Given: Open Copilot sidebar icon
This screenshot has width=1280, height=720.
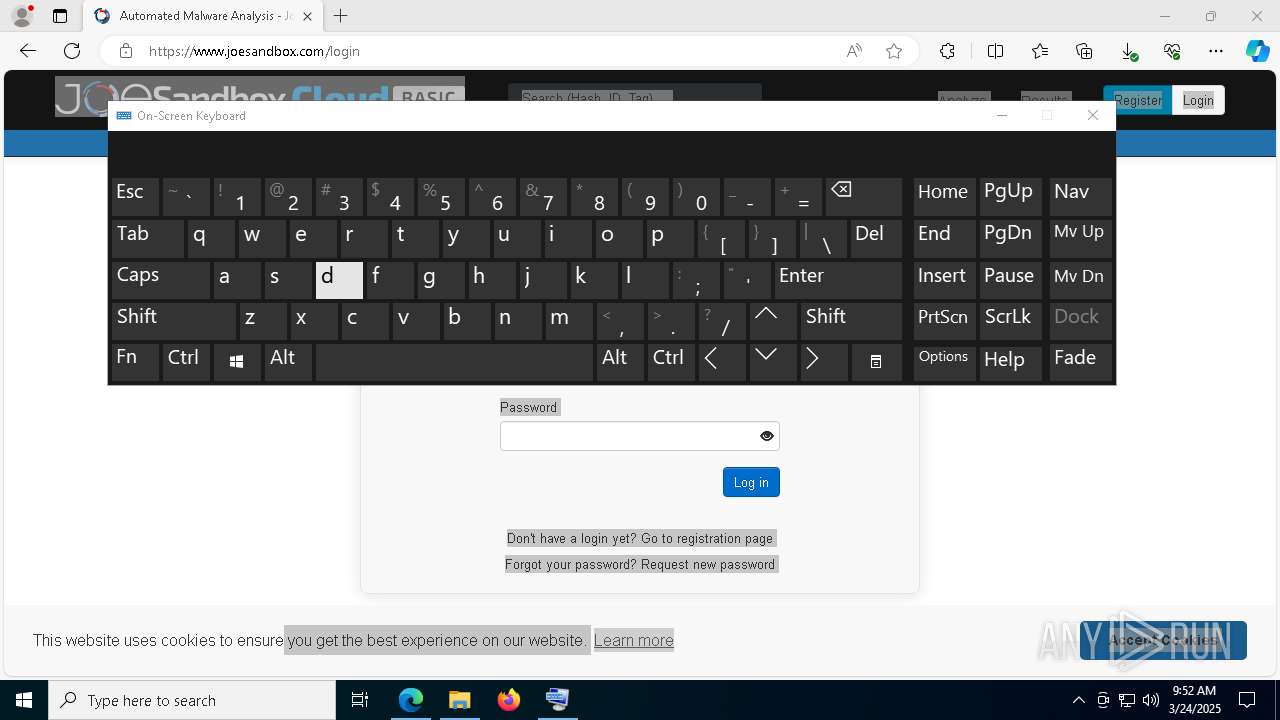Looking at the screenshot, I should coord(1258,51).
